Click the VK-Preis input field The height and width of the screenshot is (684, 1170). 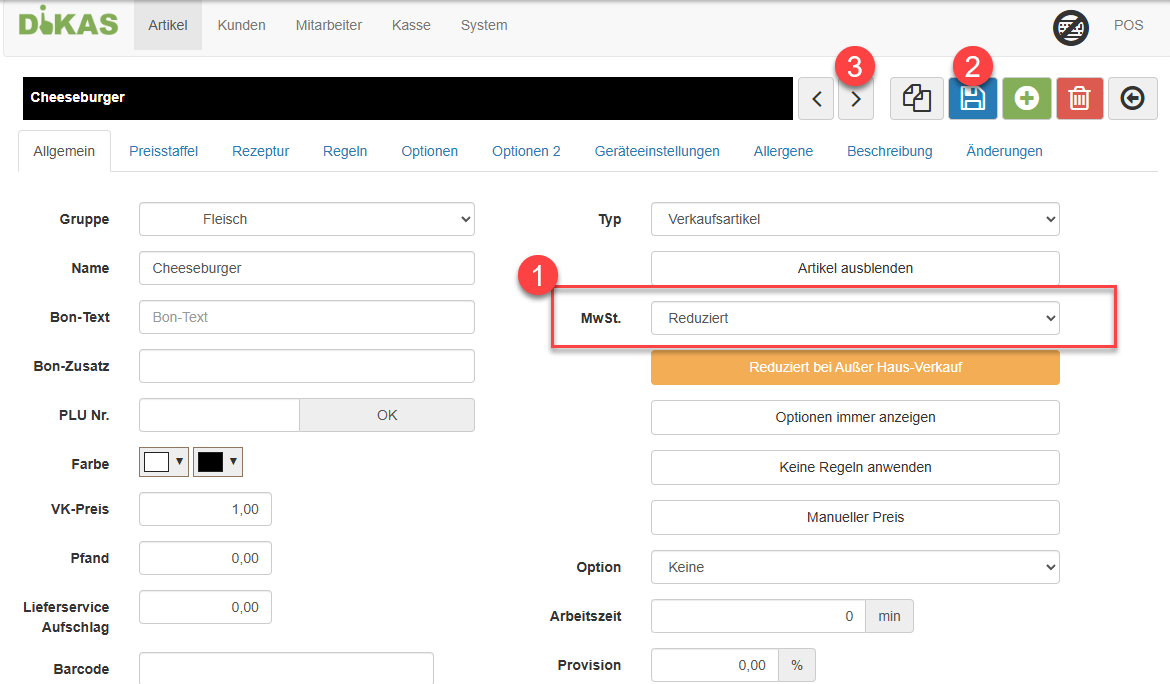(205, 509)
